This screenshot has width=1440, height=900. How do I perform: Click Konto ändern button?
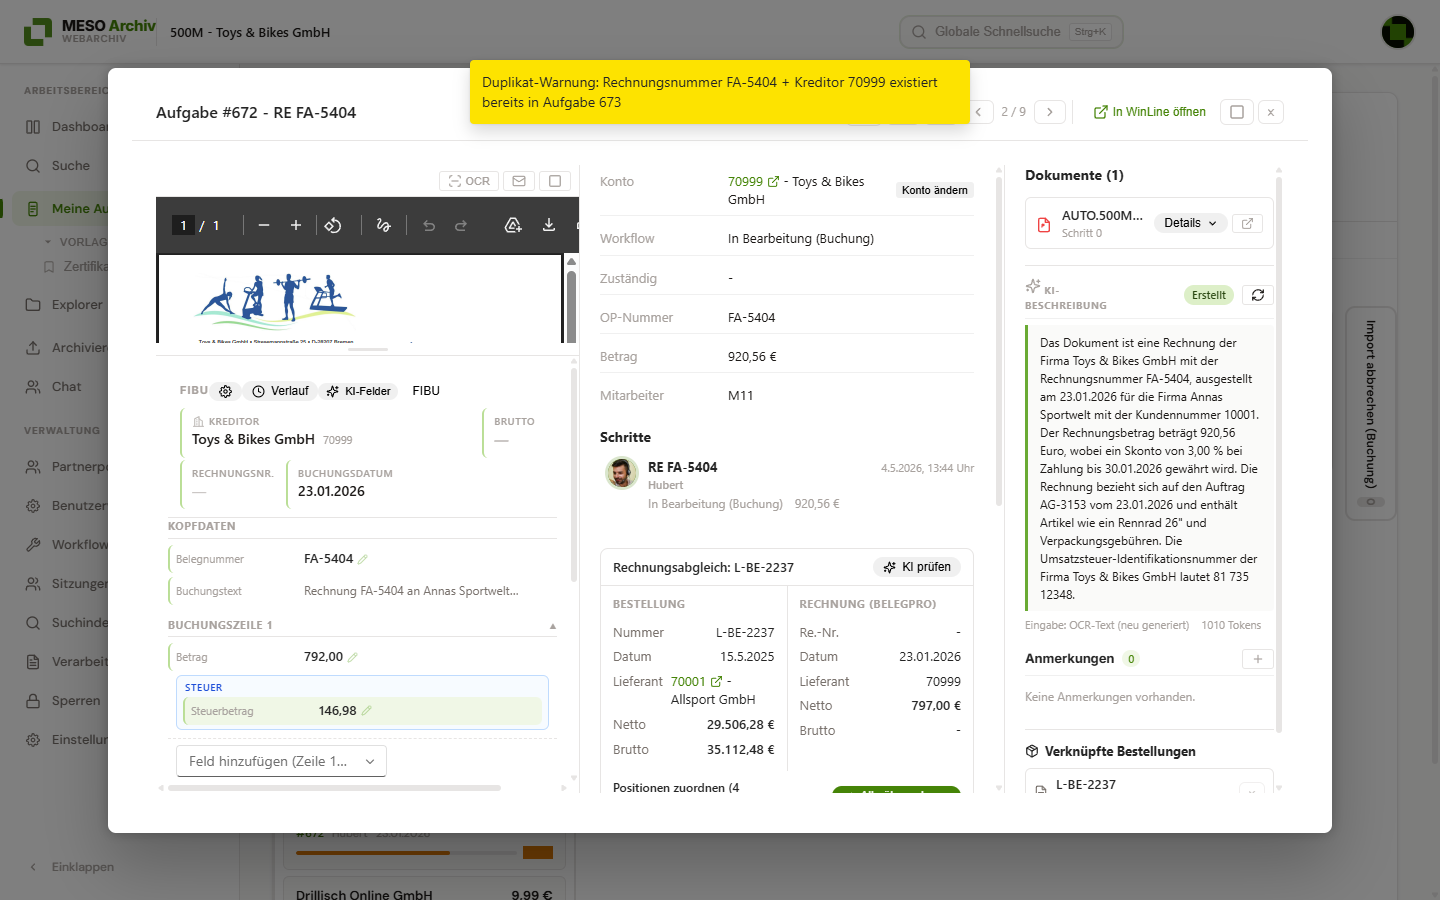click(935, 190)
